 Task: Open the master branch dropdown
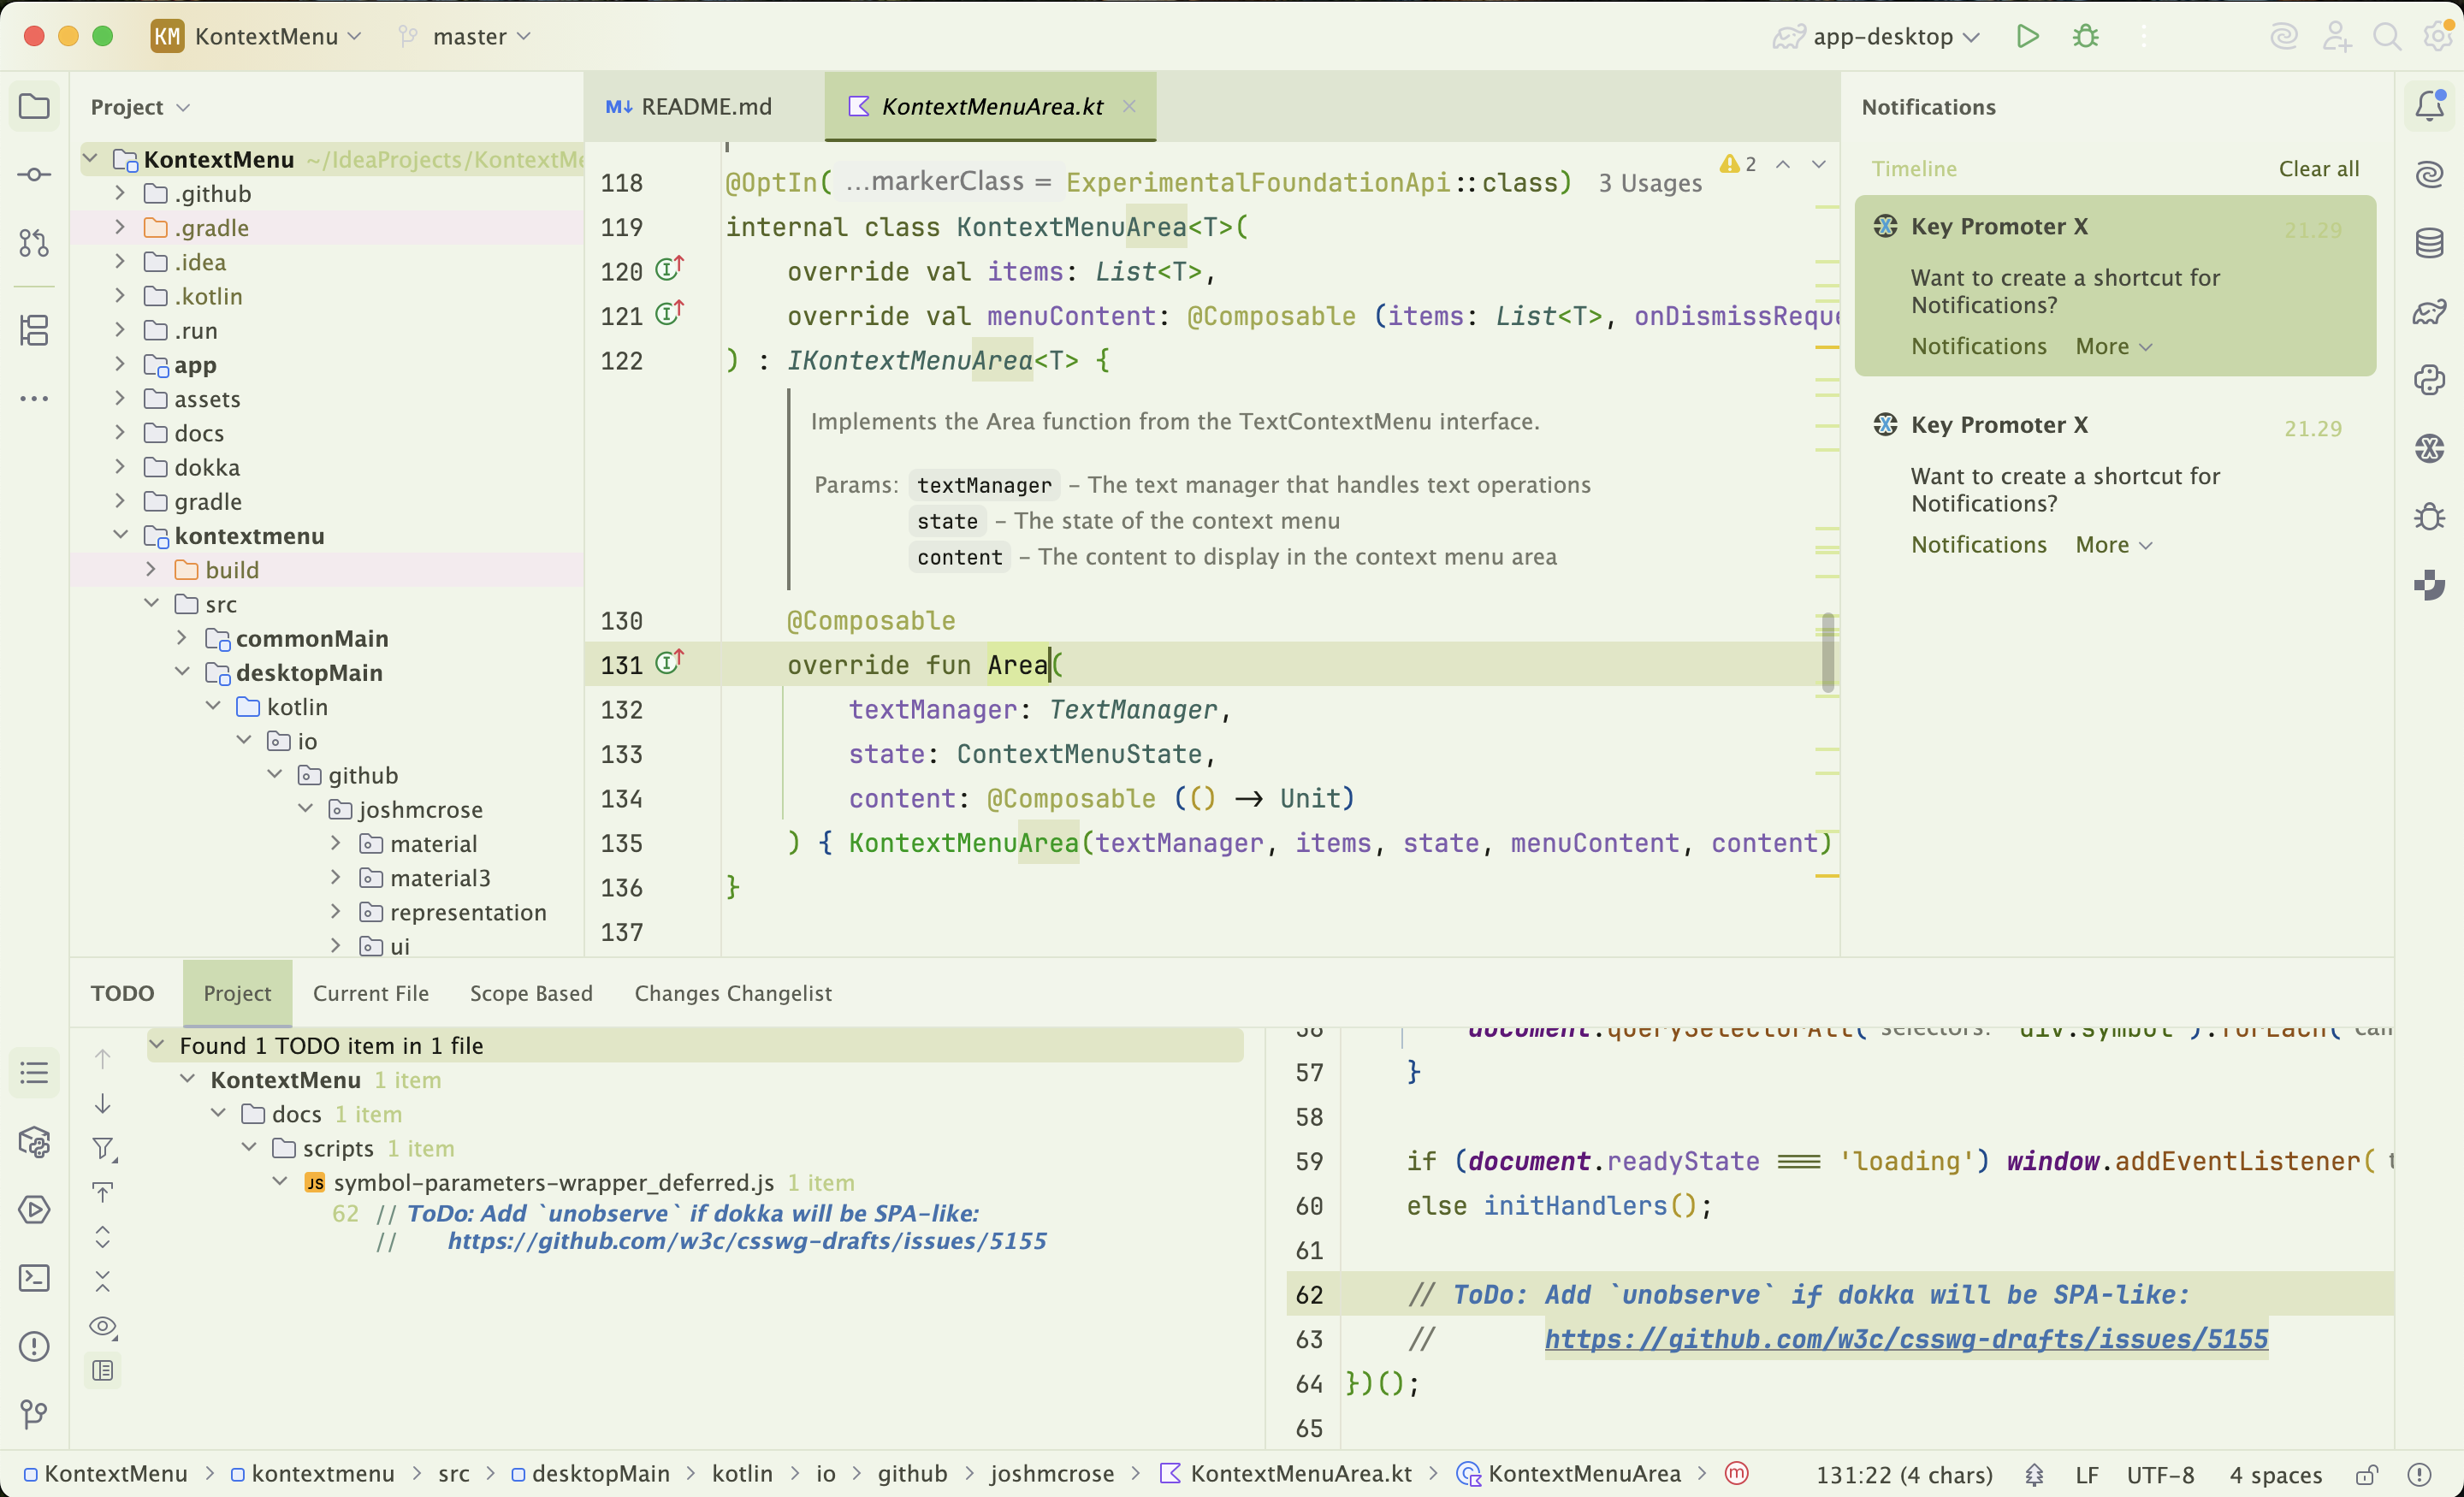pyautogui.click(x=466, y=37)
